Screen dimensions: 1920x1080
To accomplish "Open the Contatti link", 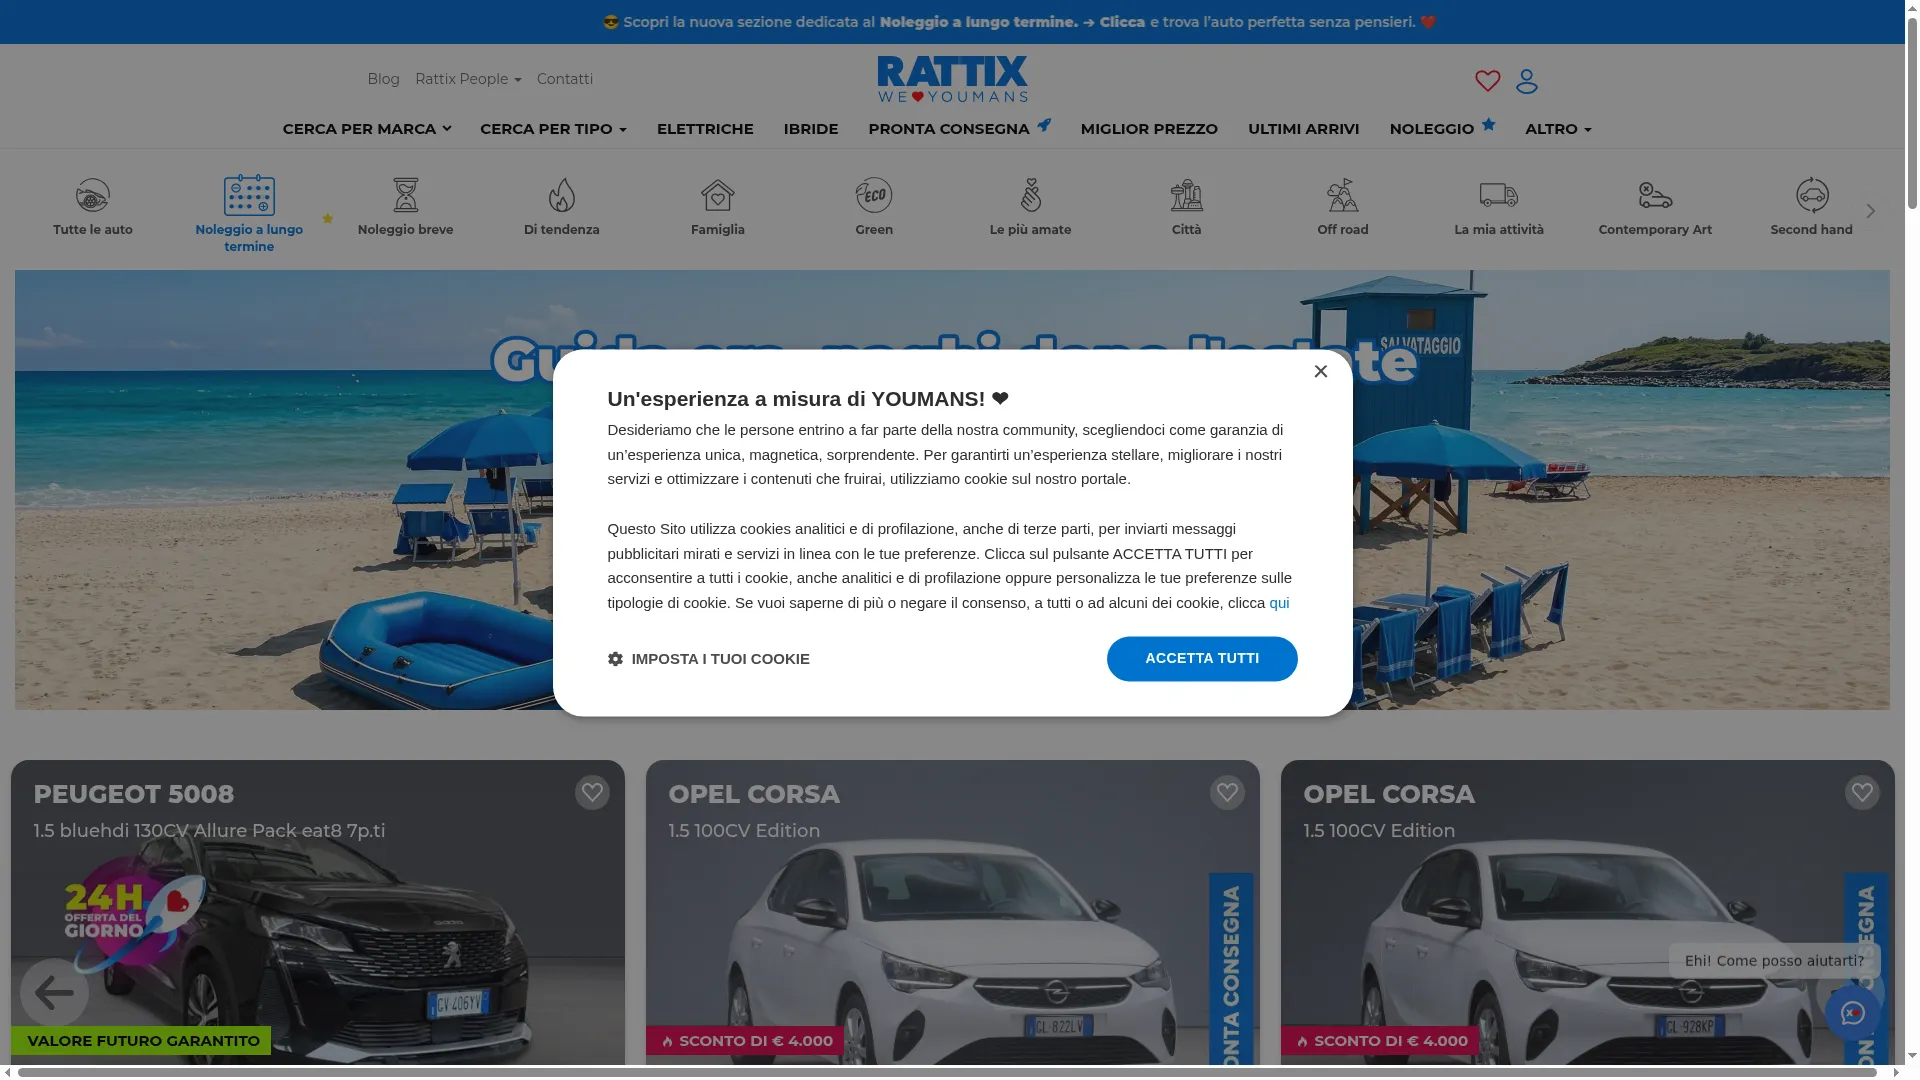I will (x=565, y=79).
